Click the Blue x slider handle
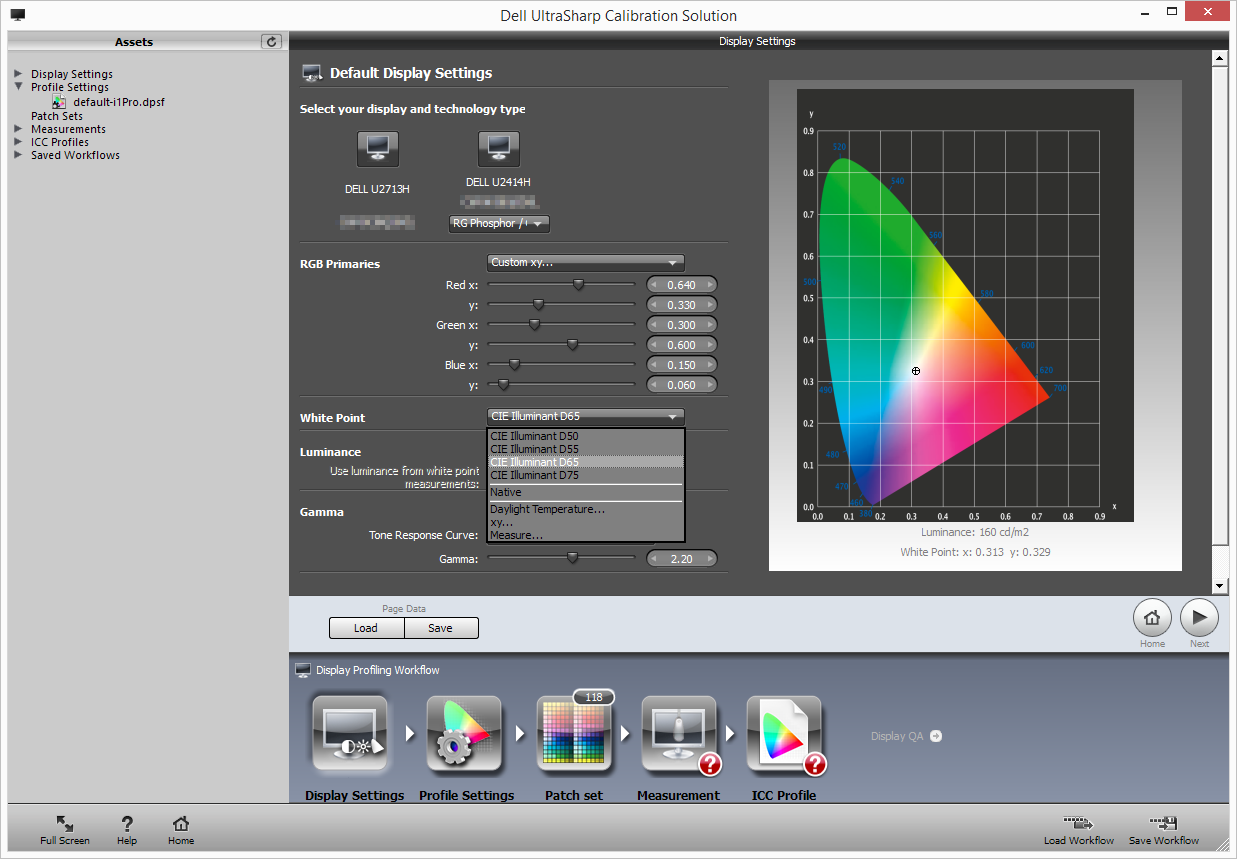The image size is (1237, 859). click(x=514, y=364)
